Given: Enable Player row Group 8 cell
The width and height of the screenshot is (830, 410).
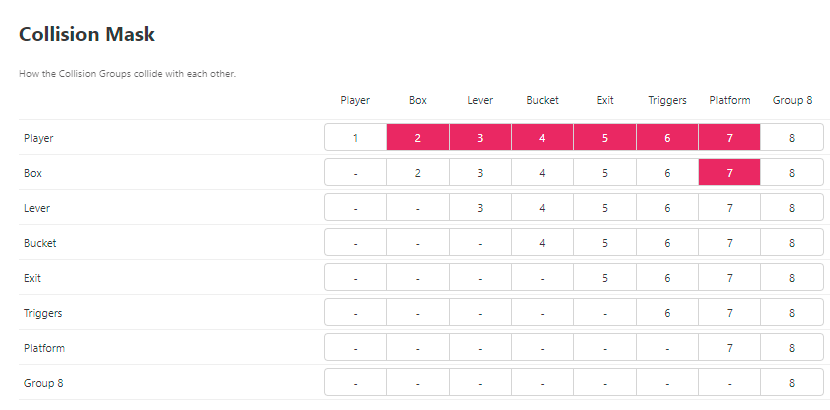Looking at the screenshot, I should point(792,138).
